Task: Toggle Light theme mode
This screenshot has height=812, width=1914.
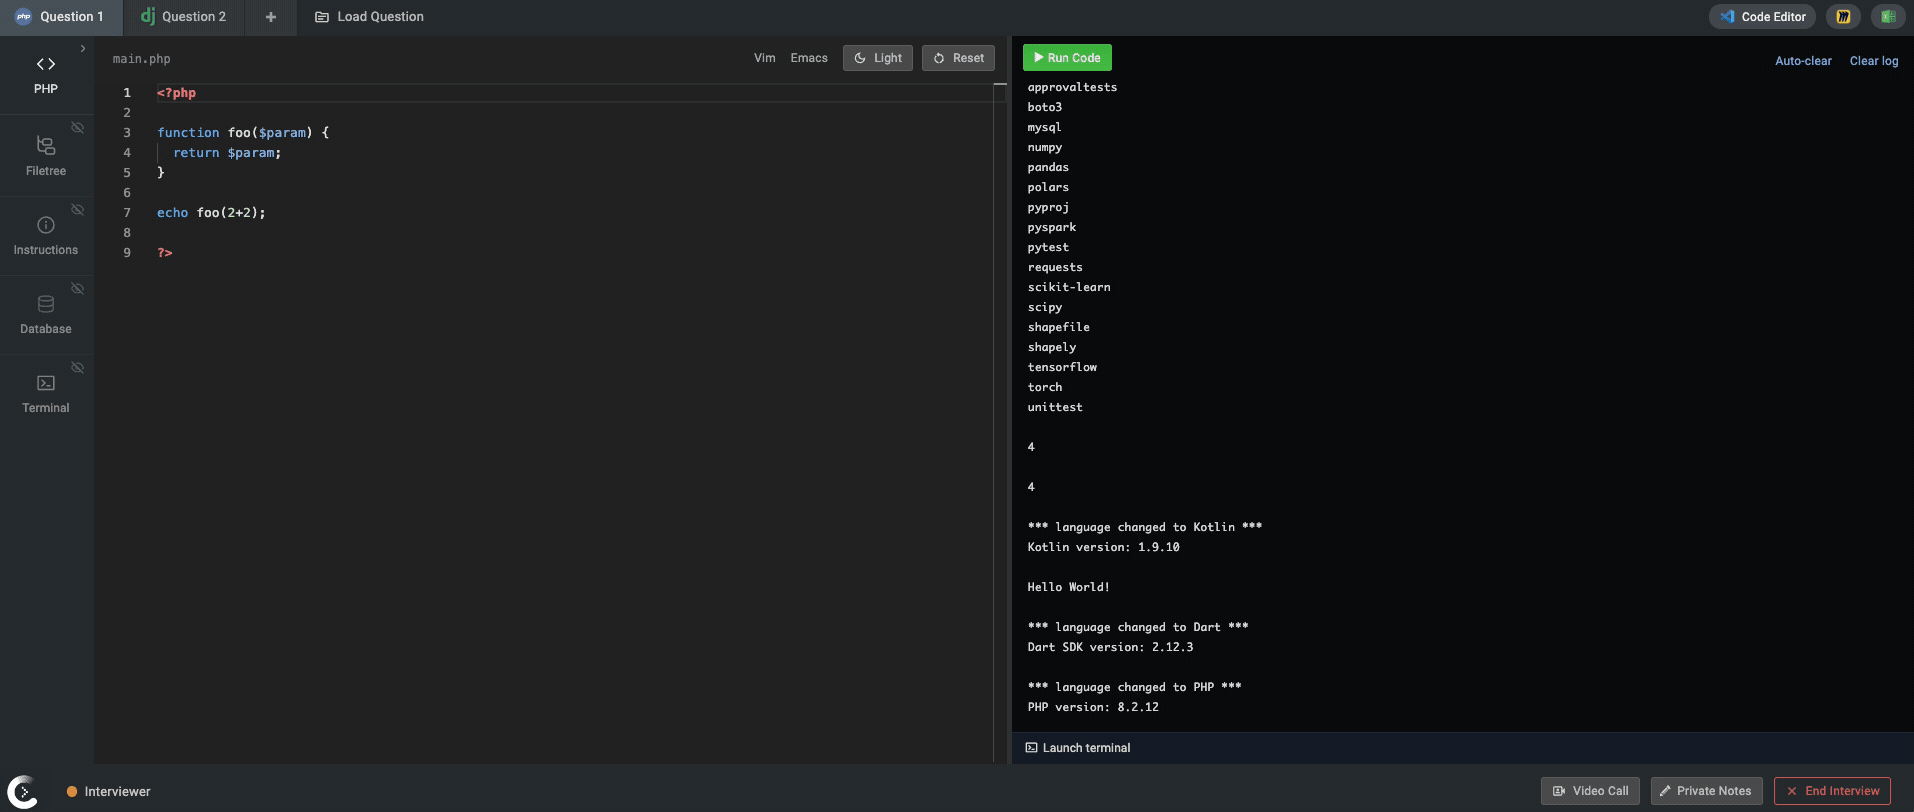Action: (877, 58)
